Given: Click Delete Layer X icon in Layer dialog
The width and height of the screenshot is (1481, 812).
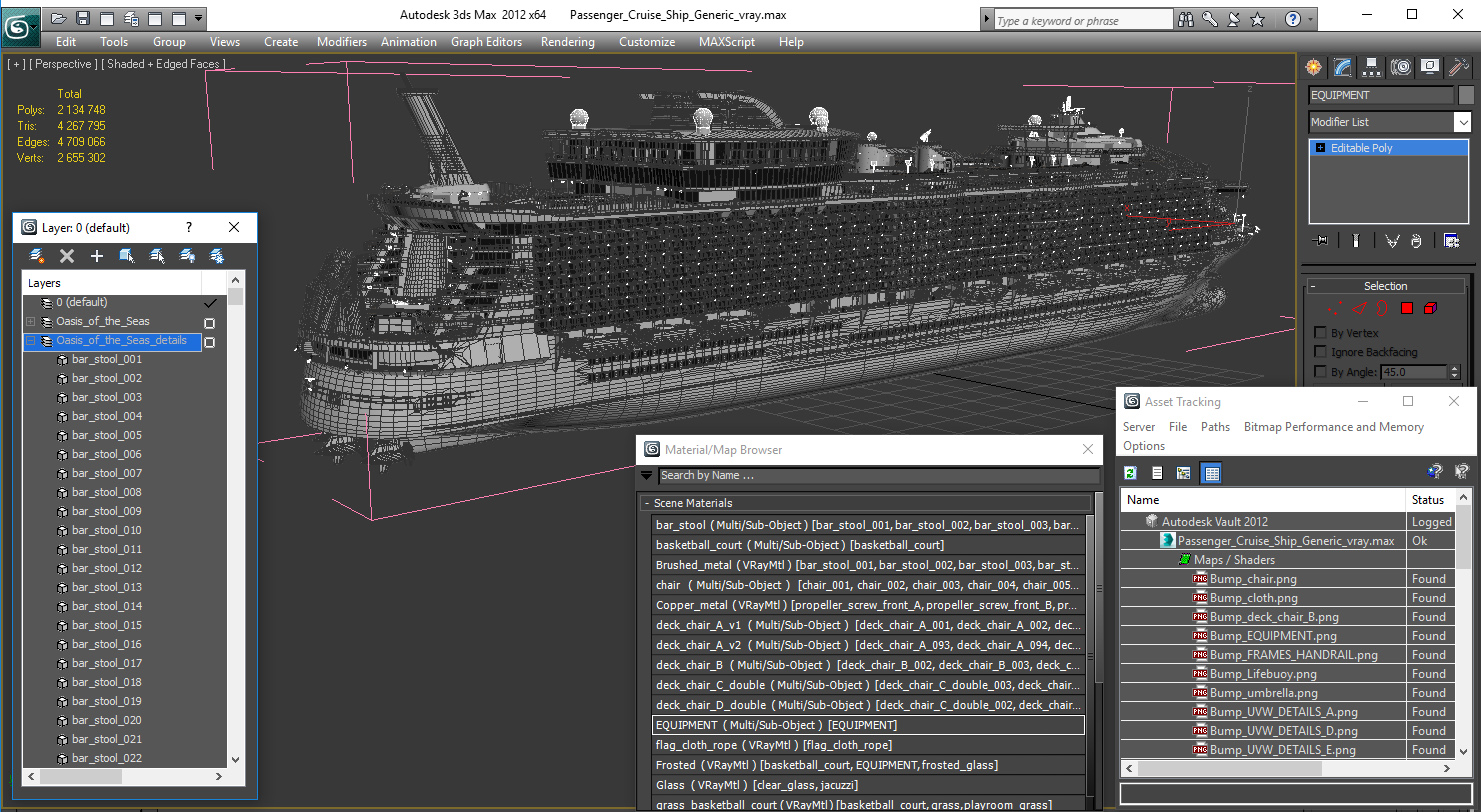Looking at the screenshot, I should point(67,256).
